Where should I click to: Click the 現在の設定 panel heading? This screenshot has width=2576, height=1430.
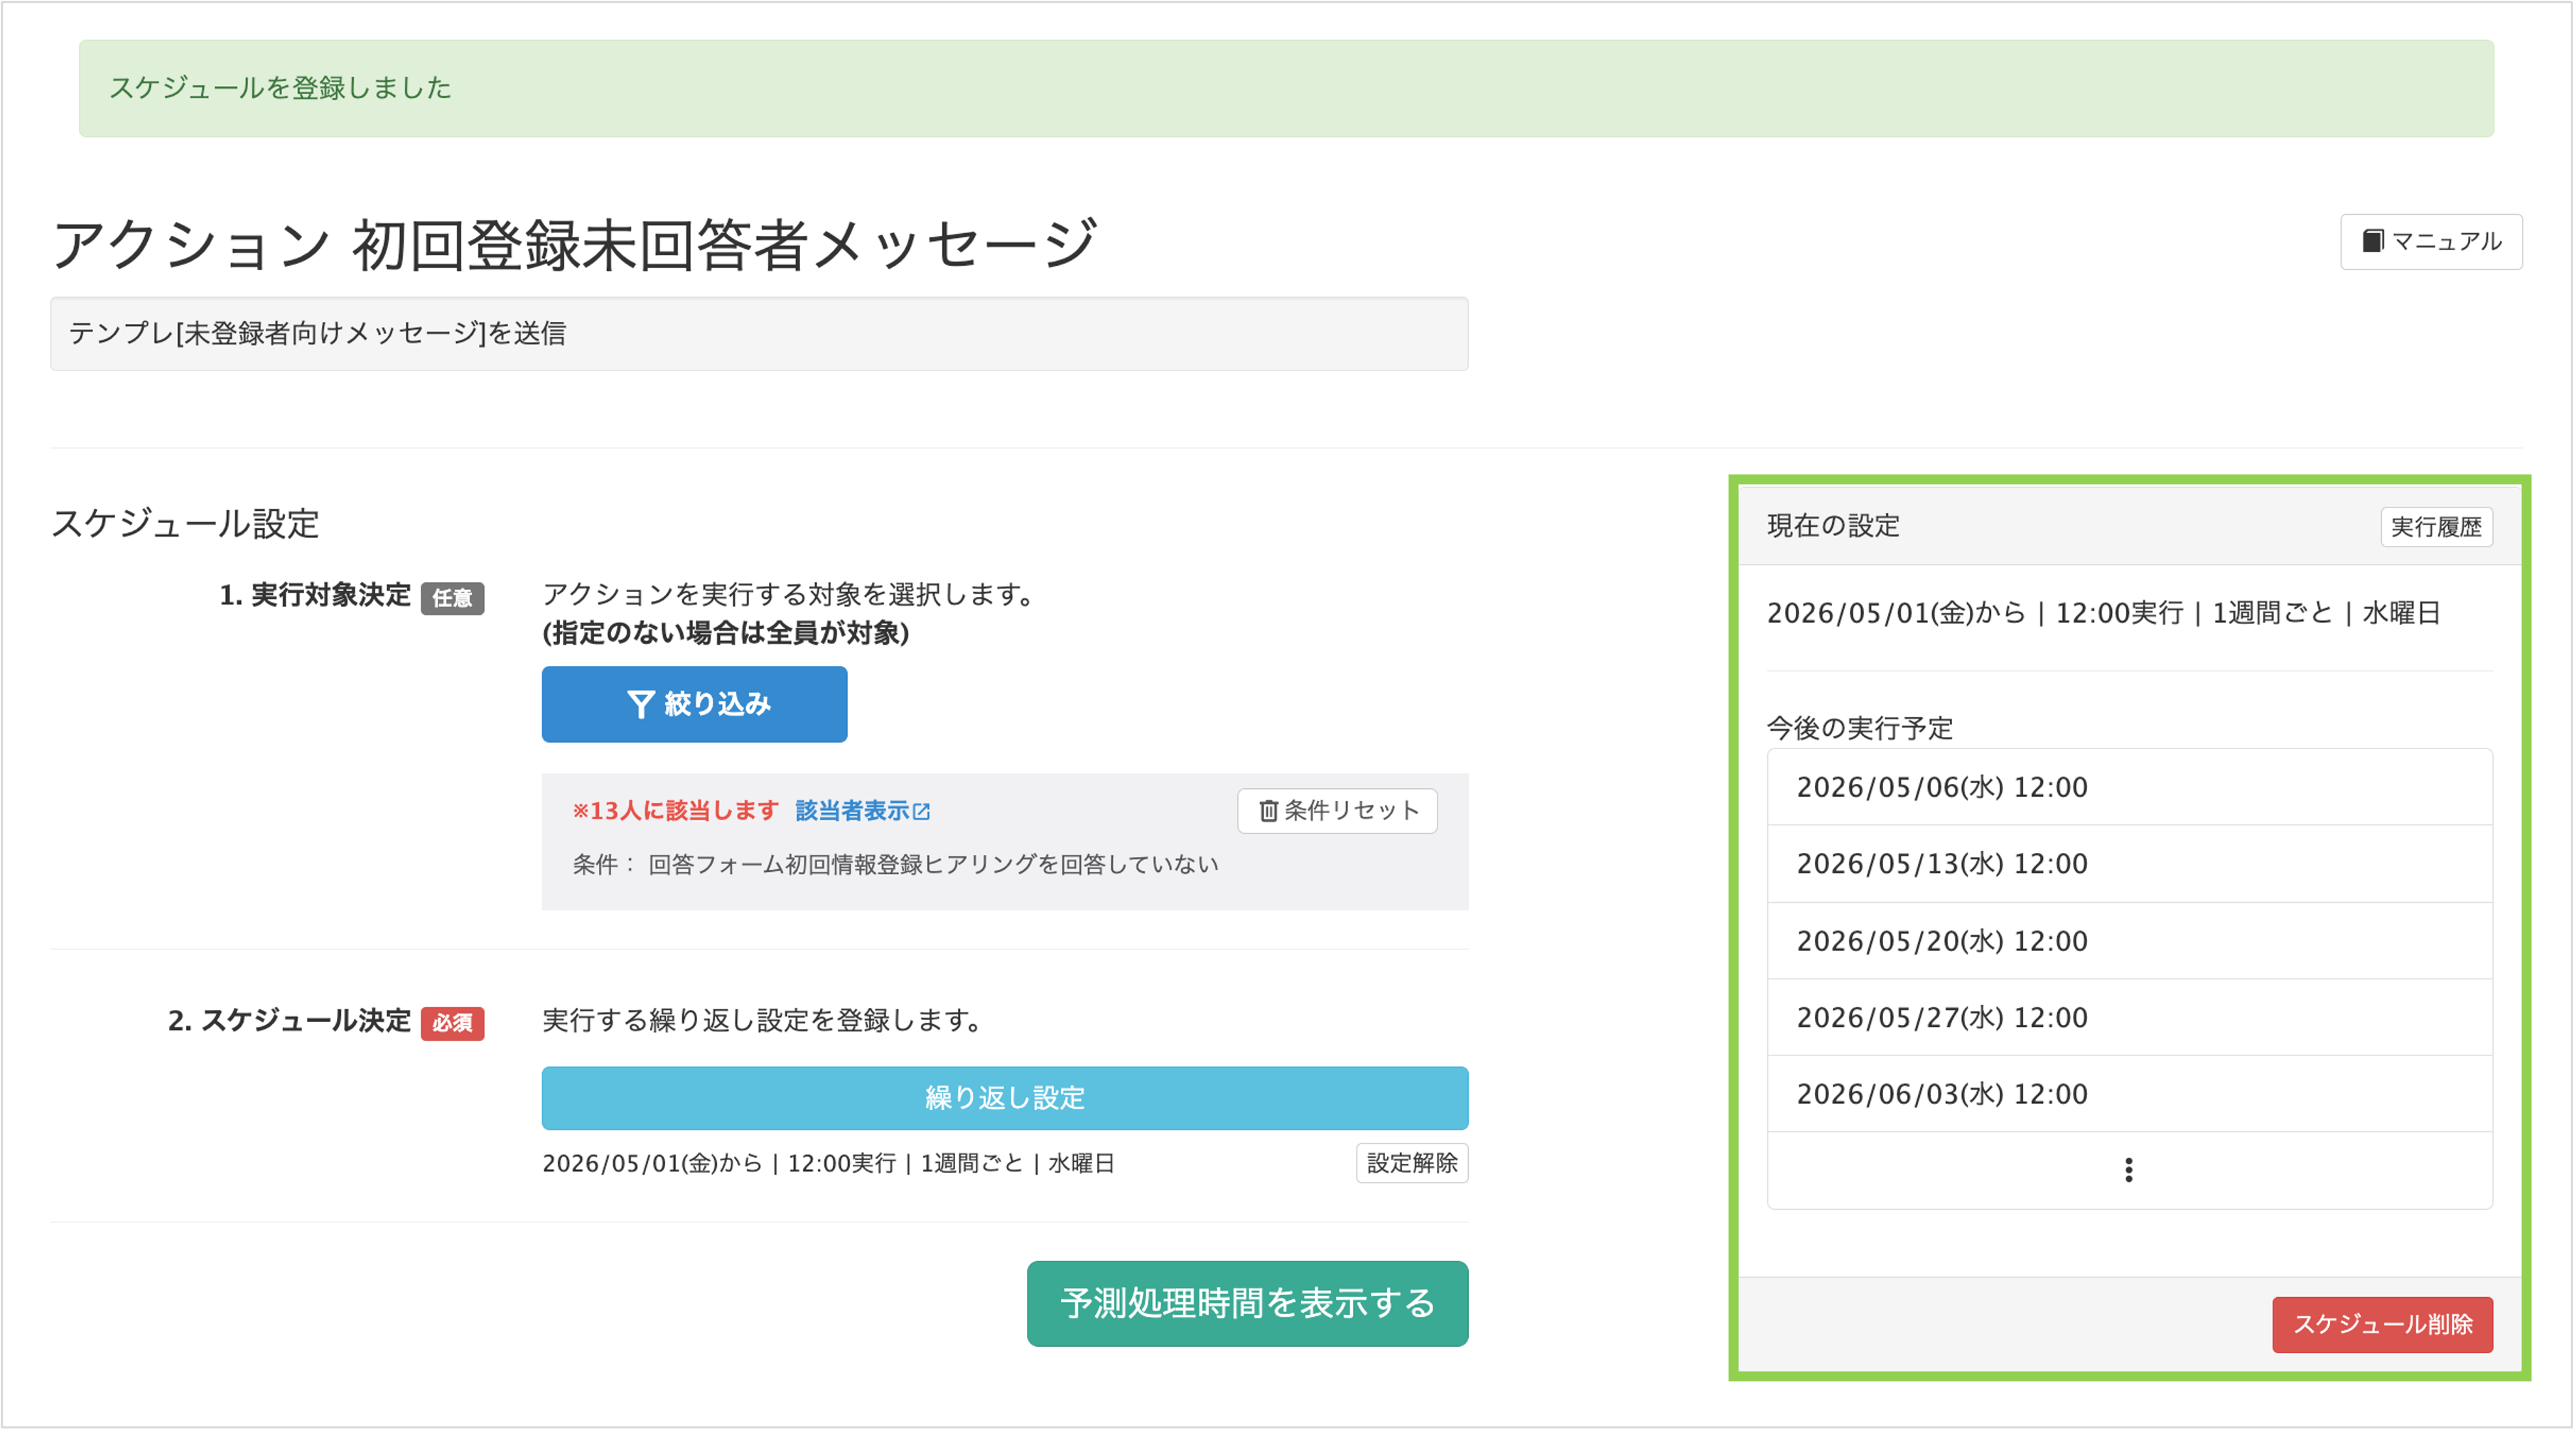tap(1832, 526)
